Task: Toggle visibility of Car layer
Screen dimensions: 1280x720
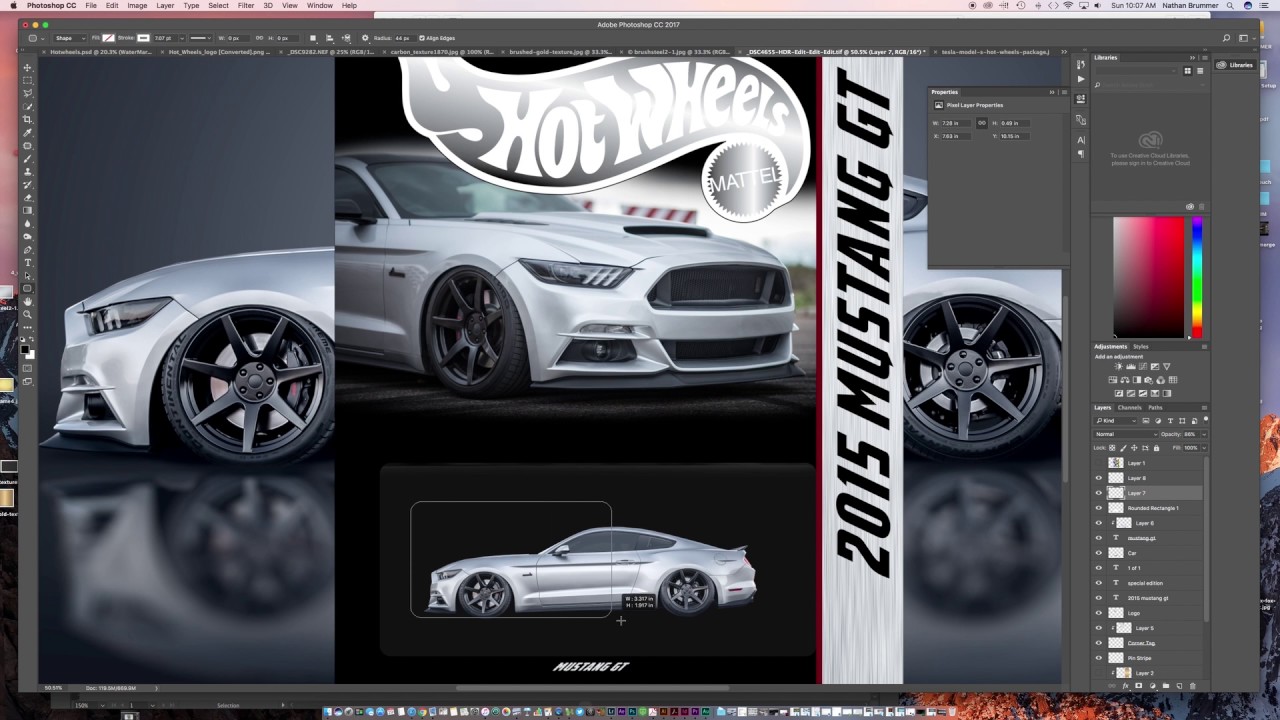Action: pyautogui.click(x=1099, y=553)
